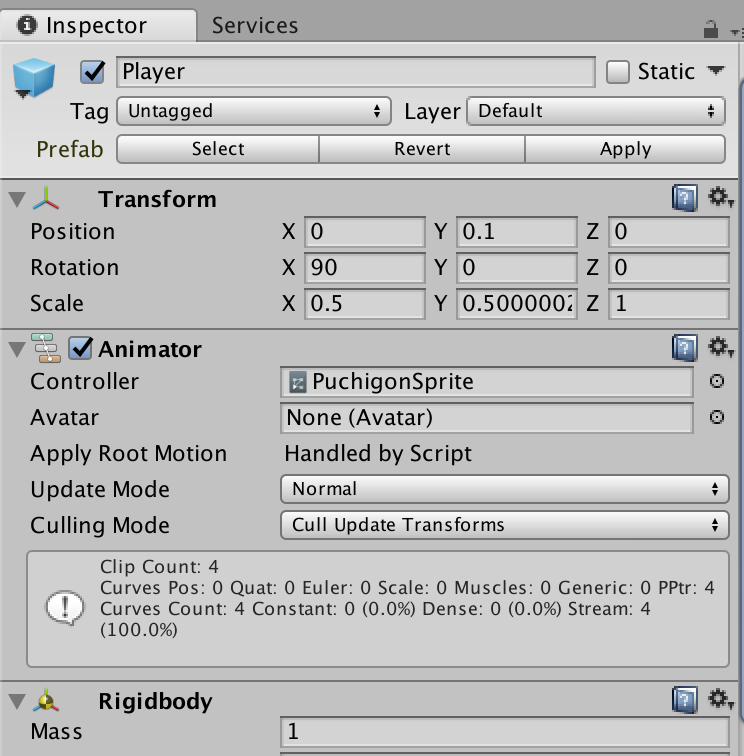Click the Scale Y field

[x=516, y=304]
